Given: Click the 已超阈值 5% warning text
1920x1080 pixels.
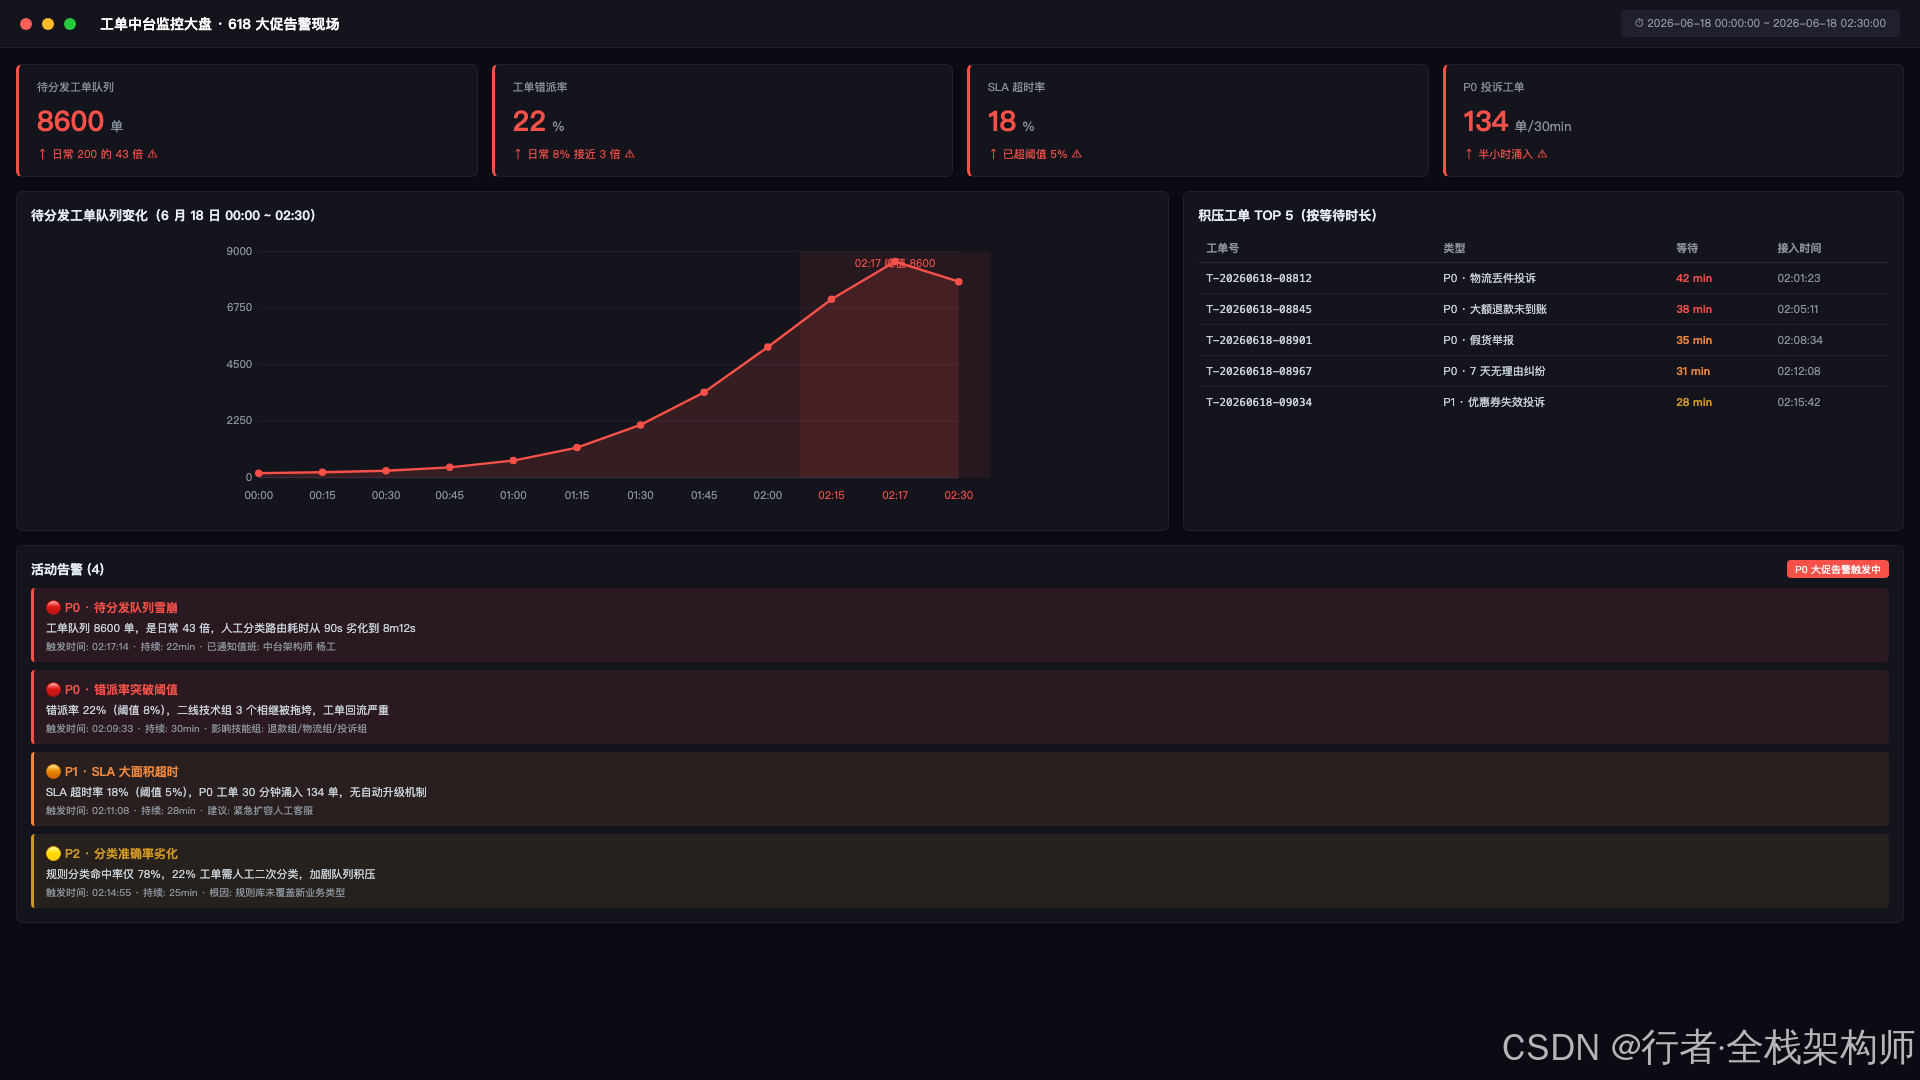Looking at the screenshot, I should pos(1036,155).
